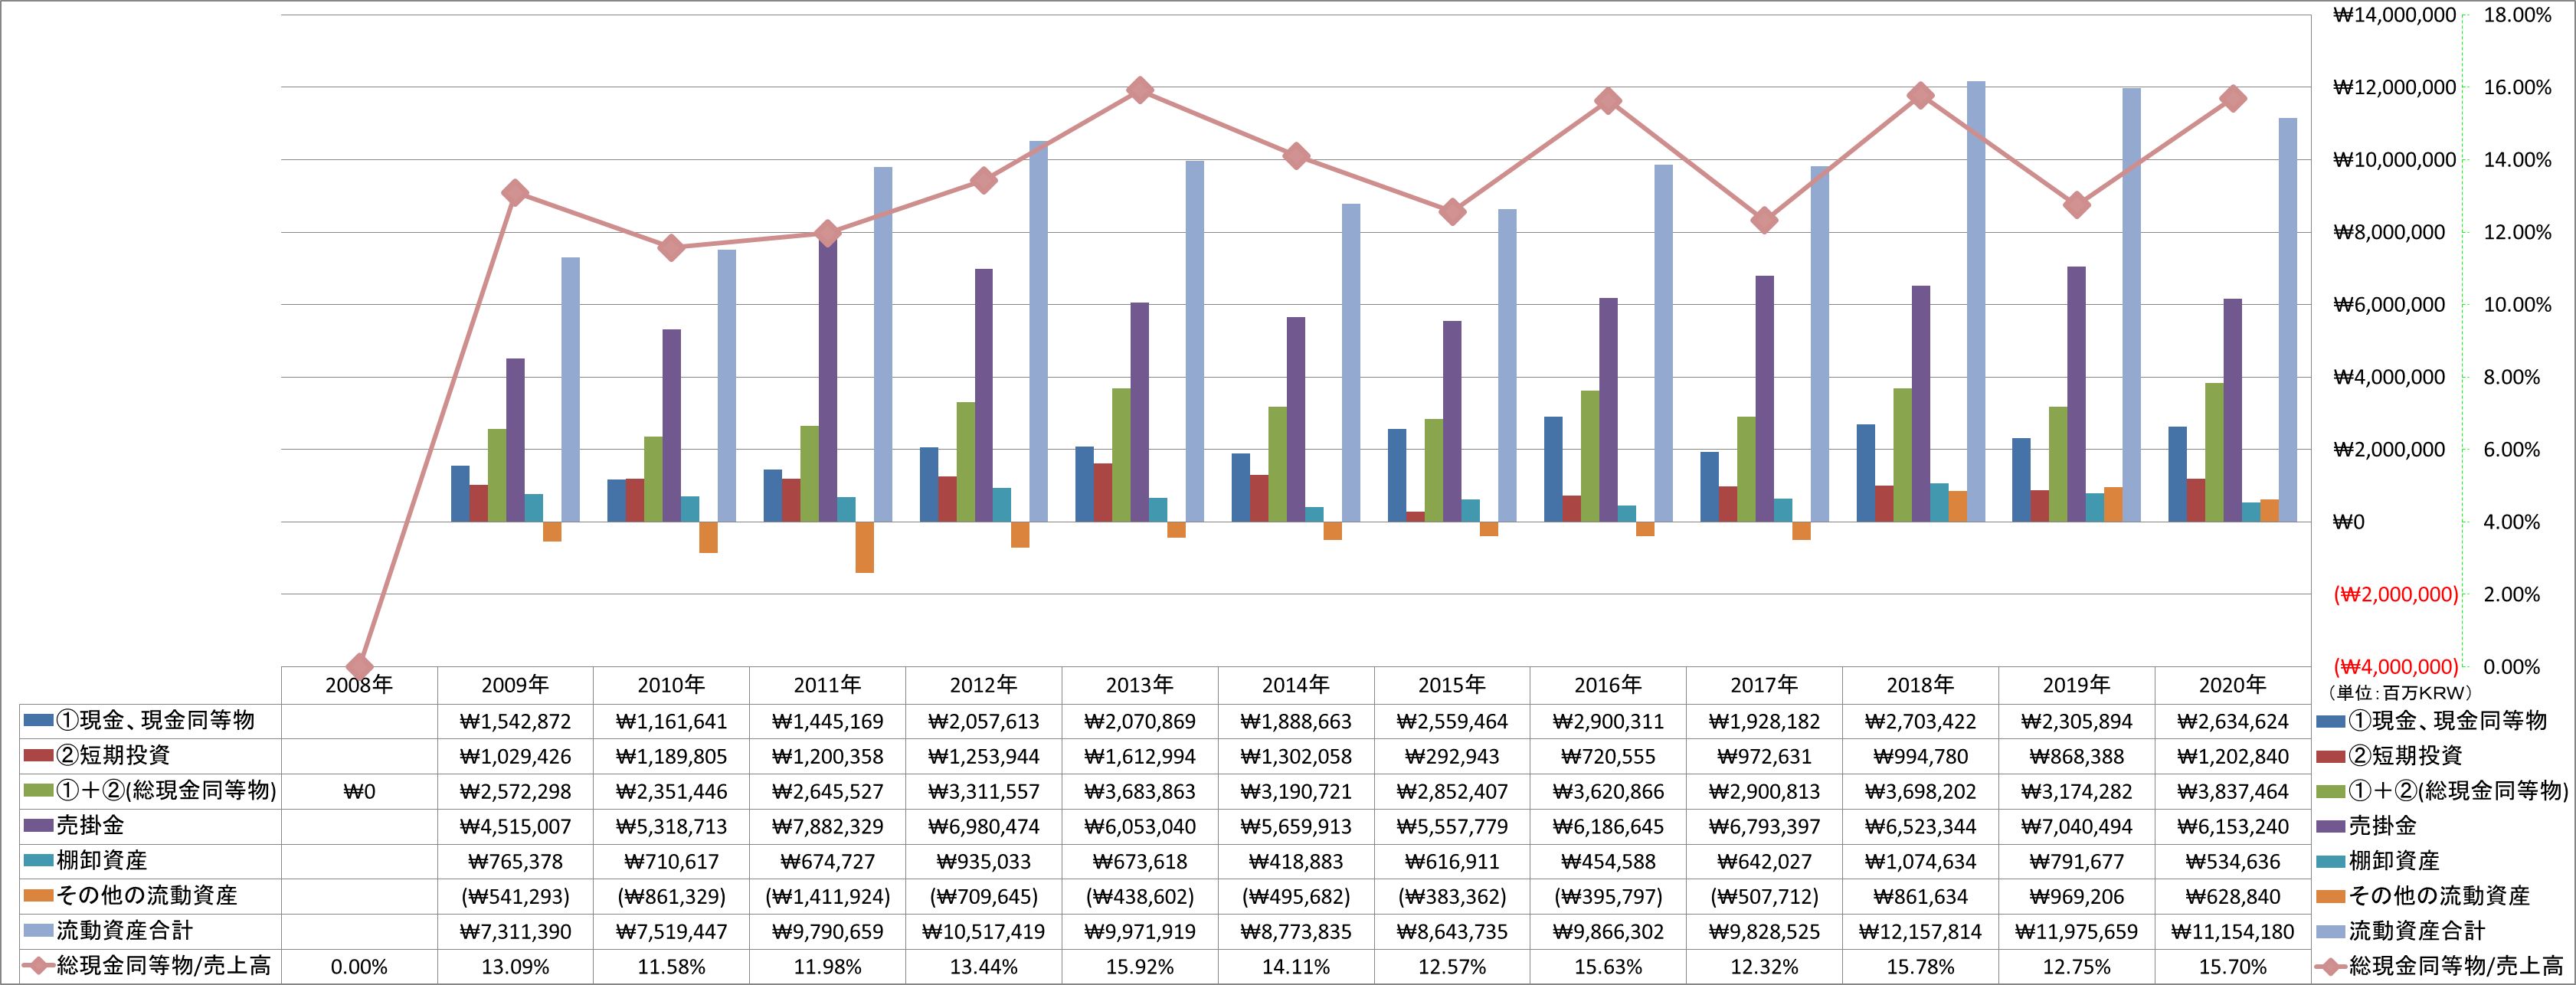Click the pink diamond marker beside the left 総現金同等物/売上高 row label

(38, 966)
